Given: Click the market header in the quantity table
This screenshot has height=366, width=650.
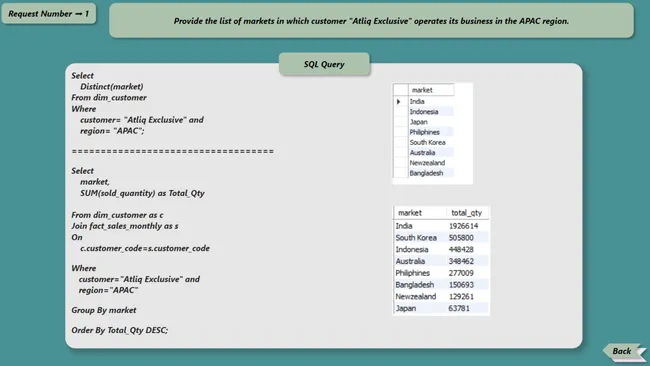Looking at the screenshot, I should click(410, 213).
